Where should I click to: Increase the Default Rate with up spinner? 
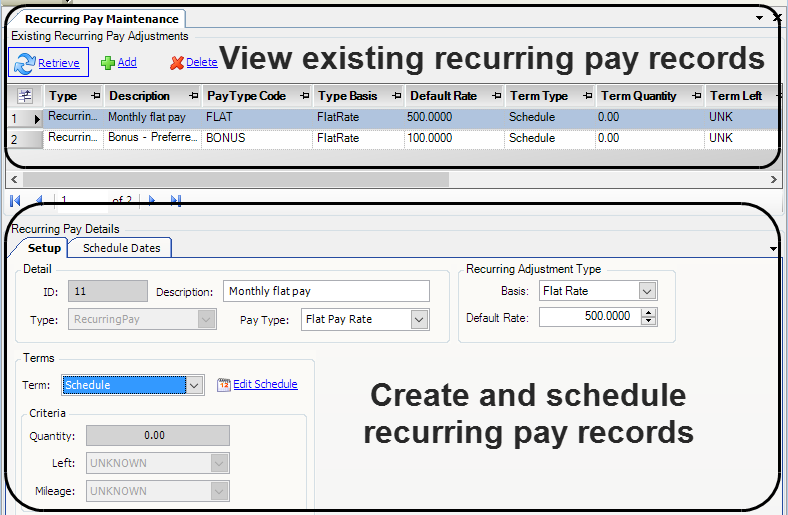click(648, 312)
